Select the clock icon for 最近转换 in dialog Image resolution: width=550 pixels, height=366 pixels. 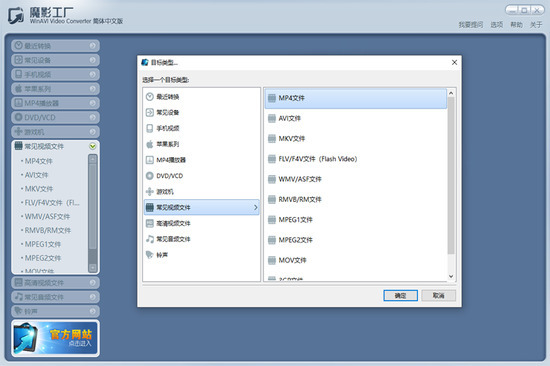pyautogui.click(x=150, y=97)
